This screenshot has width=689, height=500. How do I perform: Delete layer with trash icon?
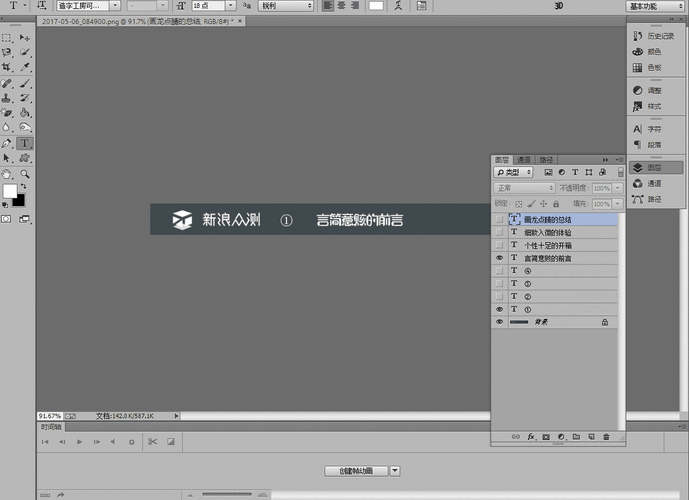tap(606, 437)
